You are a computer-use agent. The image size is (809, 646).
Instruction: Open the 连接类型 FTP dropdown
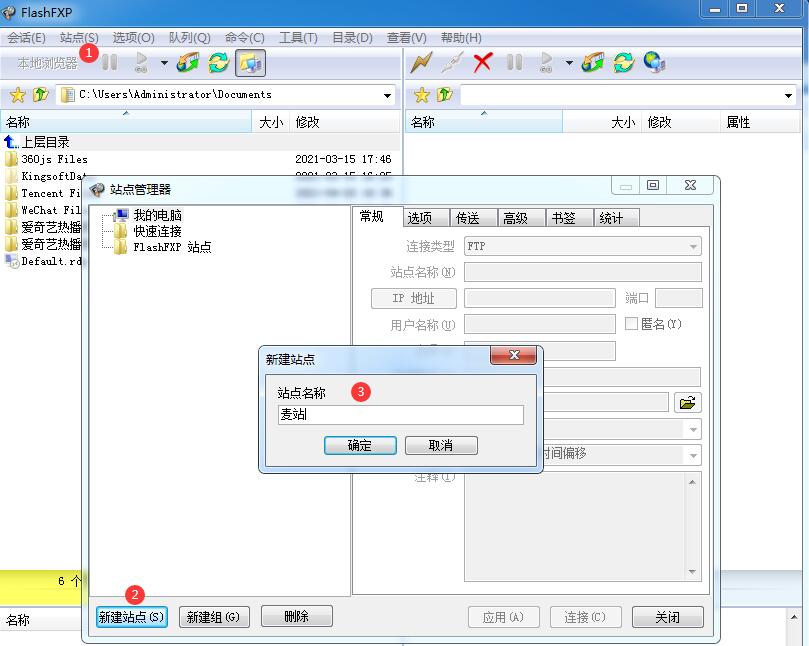click(693, 246)
